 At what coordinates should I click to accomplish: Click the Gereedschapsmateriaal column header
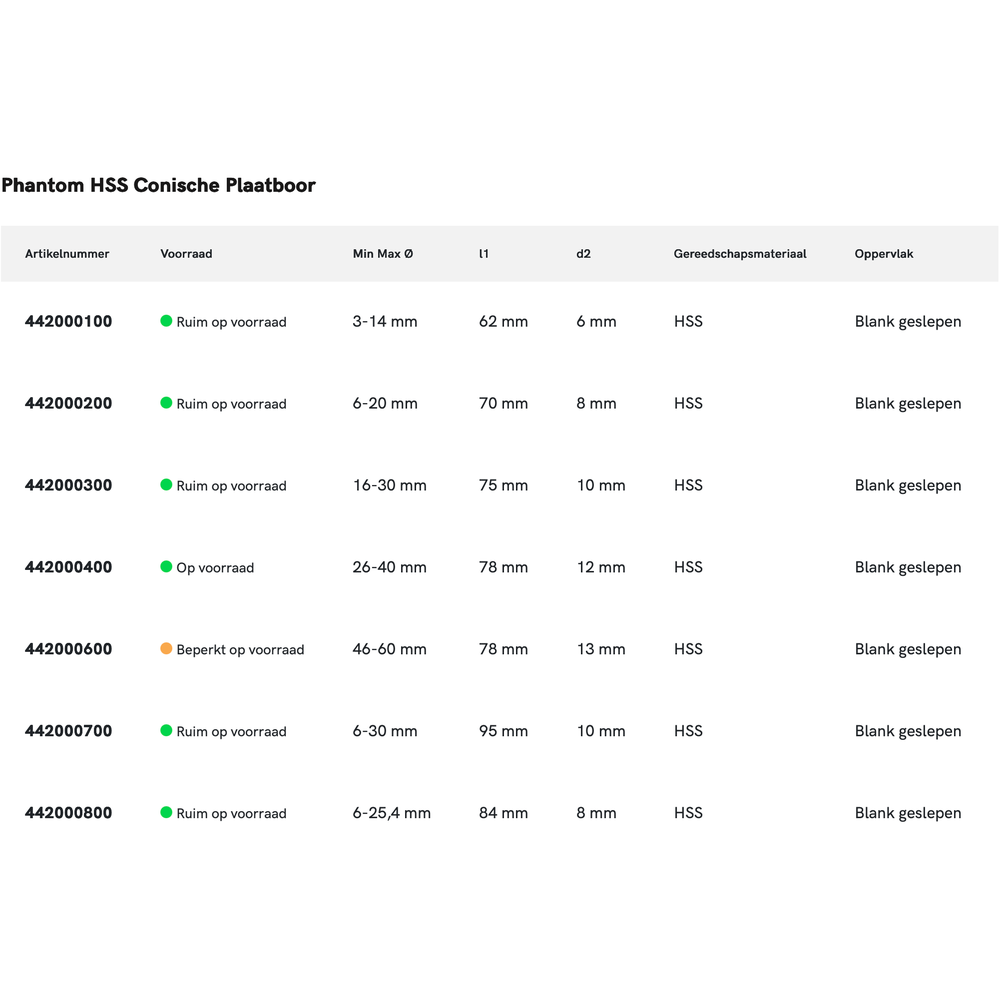(740, 254)
